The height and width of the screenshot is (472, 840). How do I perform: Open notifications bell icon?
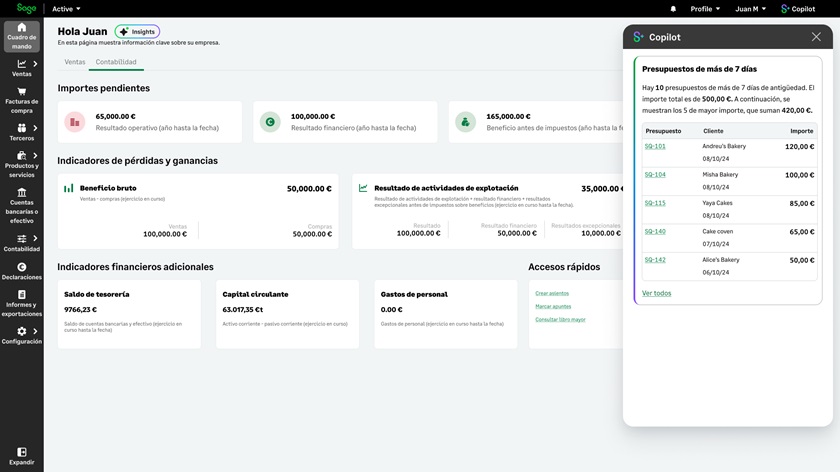pyautogui.click(x=673, y=9)
